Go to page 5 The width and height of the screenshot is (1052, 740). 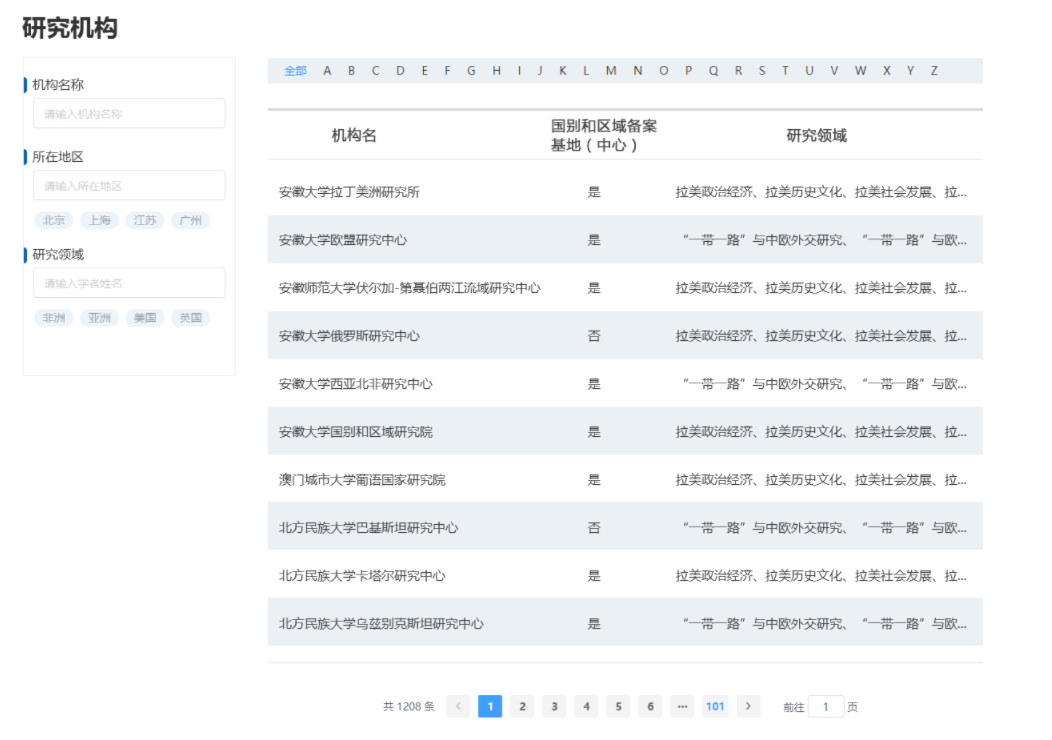[619, 706]
